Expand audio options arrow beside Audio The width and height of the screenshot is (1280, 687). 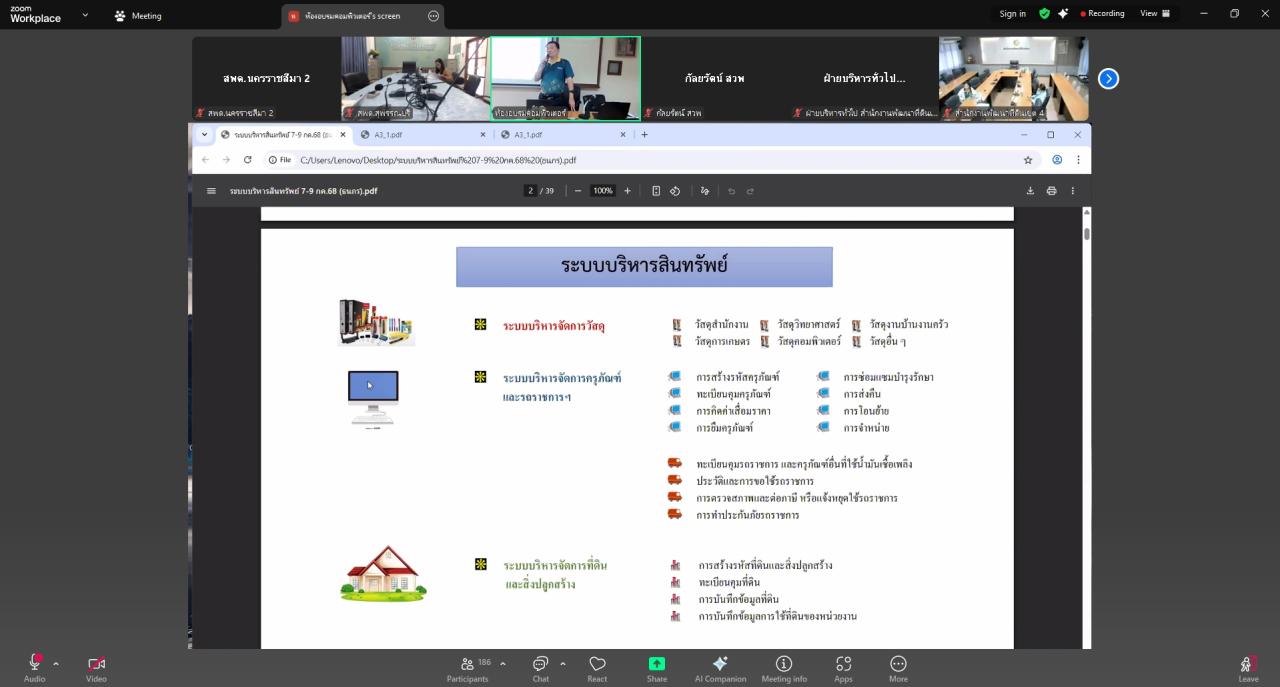pyautogui.click(x=56, y=663)
